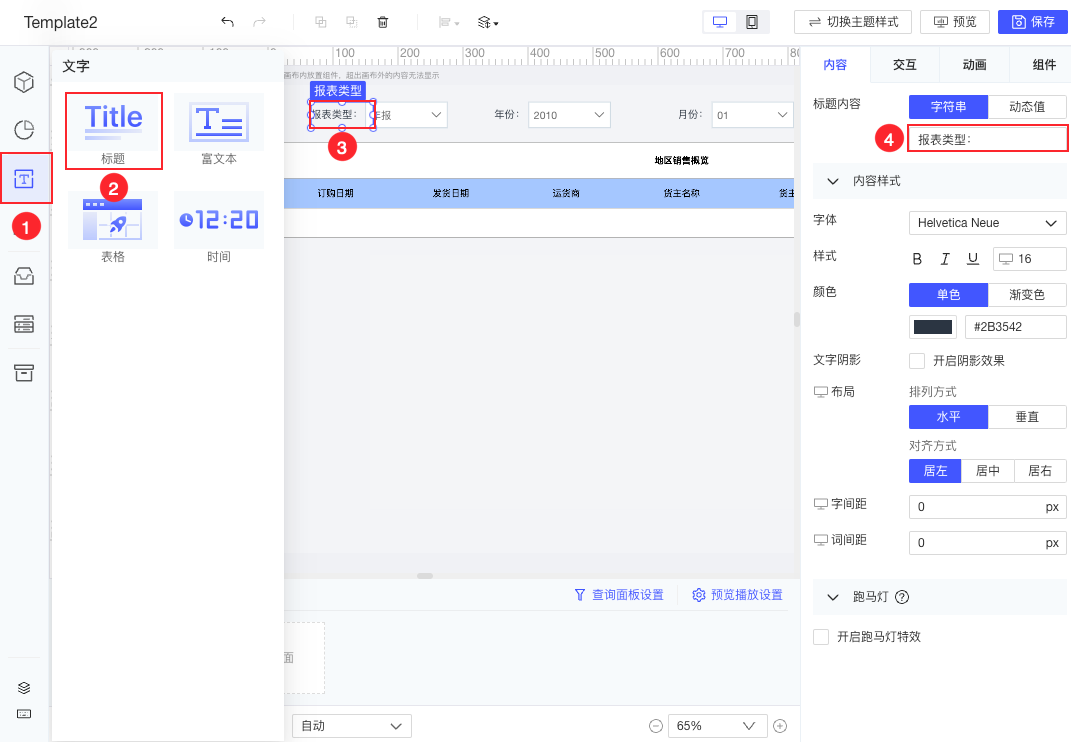Enable marquee effect checkbox
This screenshot has width=1071, height=742.
[821, 637]
